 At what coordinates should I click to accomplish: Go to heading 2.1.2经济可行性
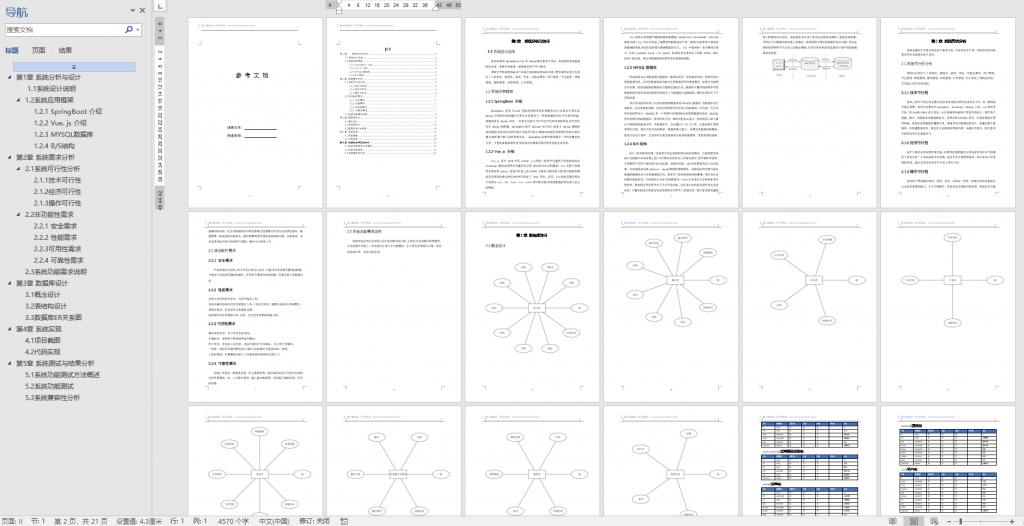pos(57,191)
